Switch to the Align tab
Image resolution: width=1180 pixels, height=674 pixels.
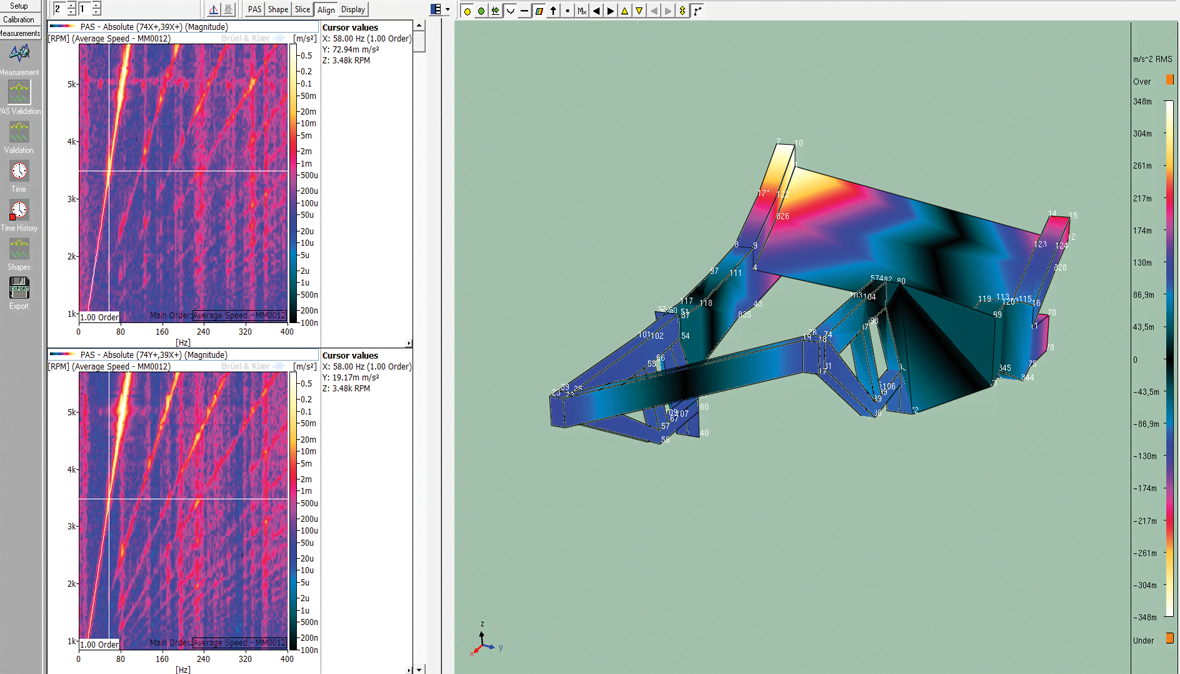326,10
